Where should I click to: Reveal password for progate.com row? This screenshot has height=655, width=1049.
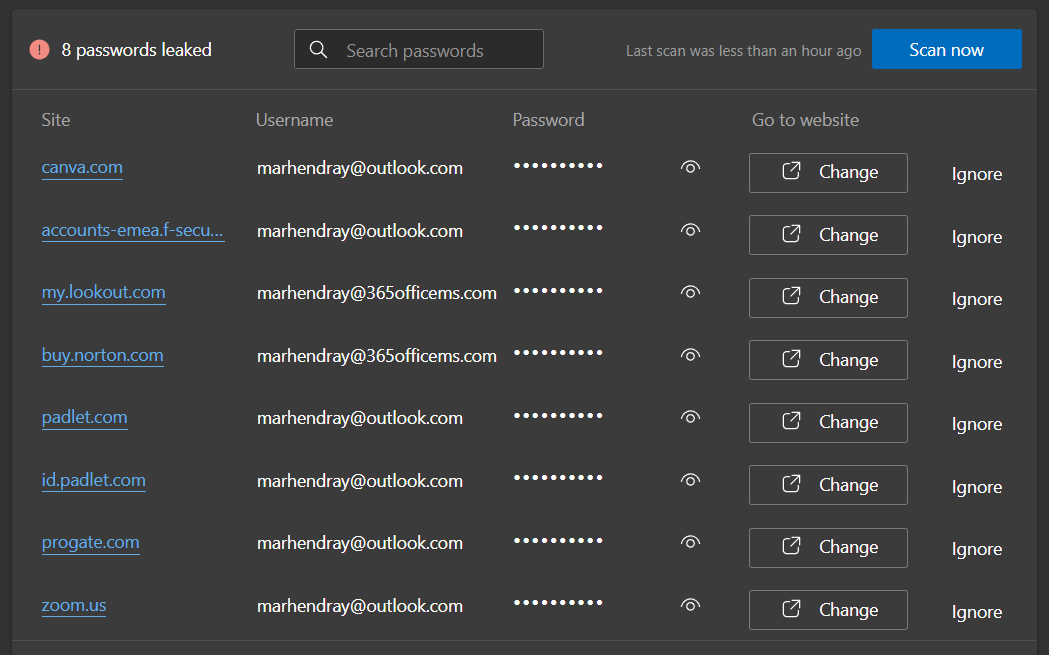(689, 543)
